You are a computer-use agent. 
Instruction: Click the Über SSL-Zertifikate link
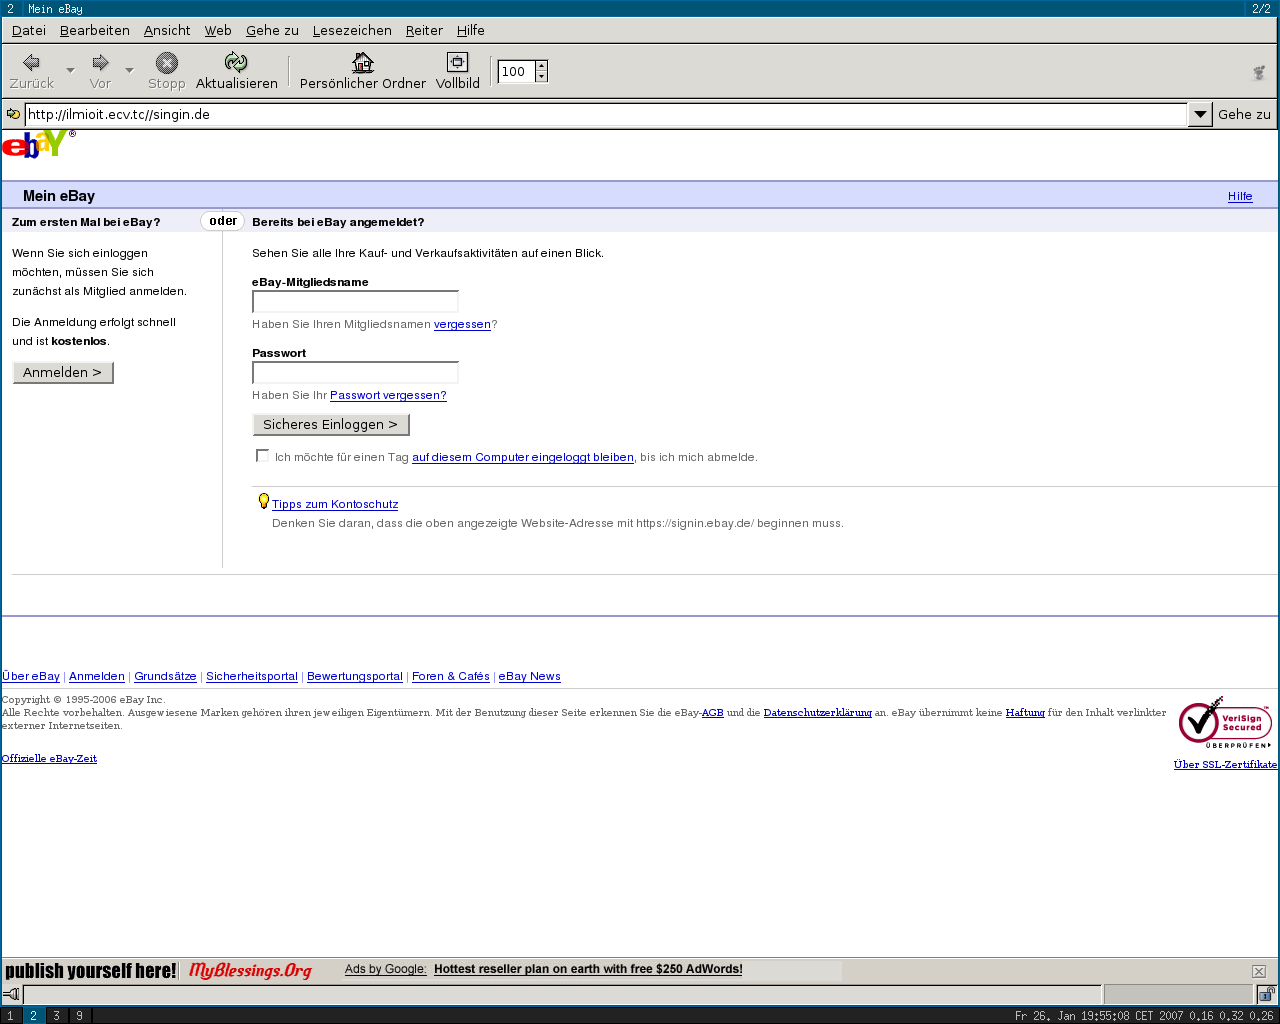[1225, 764]
